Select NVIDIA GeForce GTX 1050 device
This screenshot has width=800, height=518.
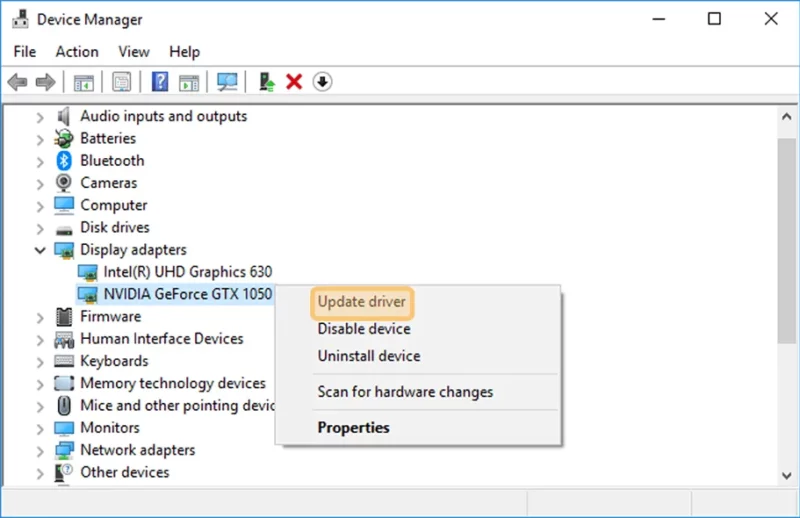click(x=188, y=294)
